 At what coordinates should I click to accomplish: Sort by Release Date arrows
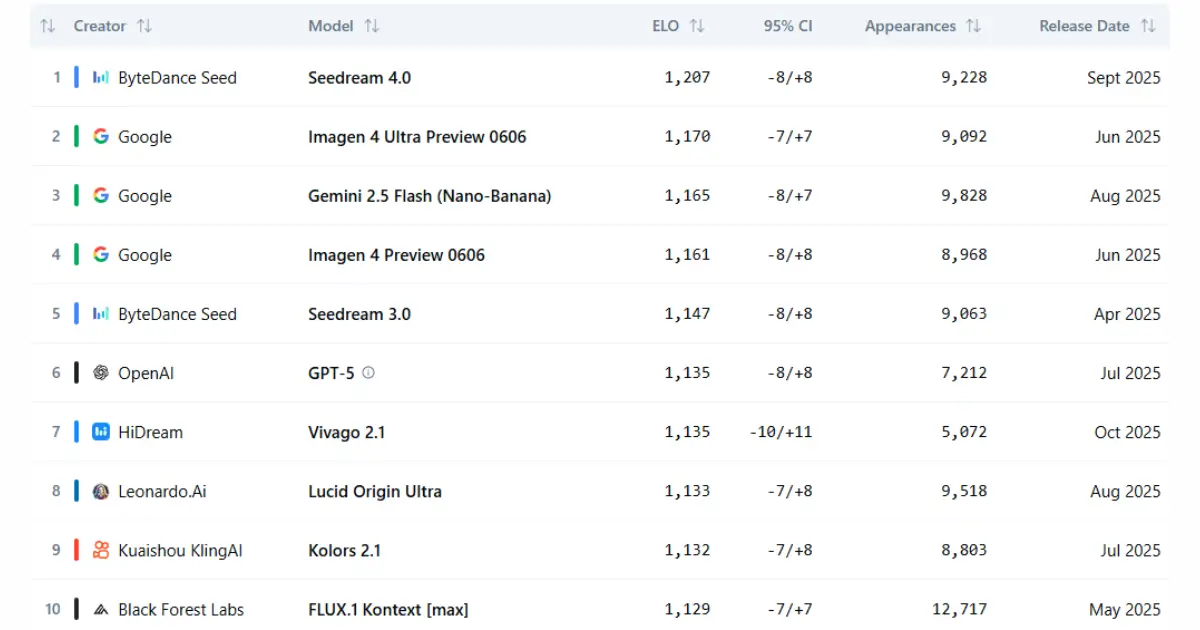click(1148, 26)
